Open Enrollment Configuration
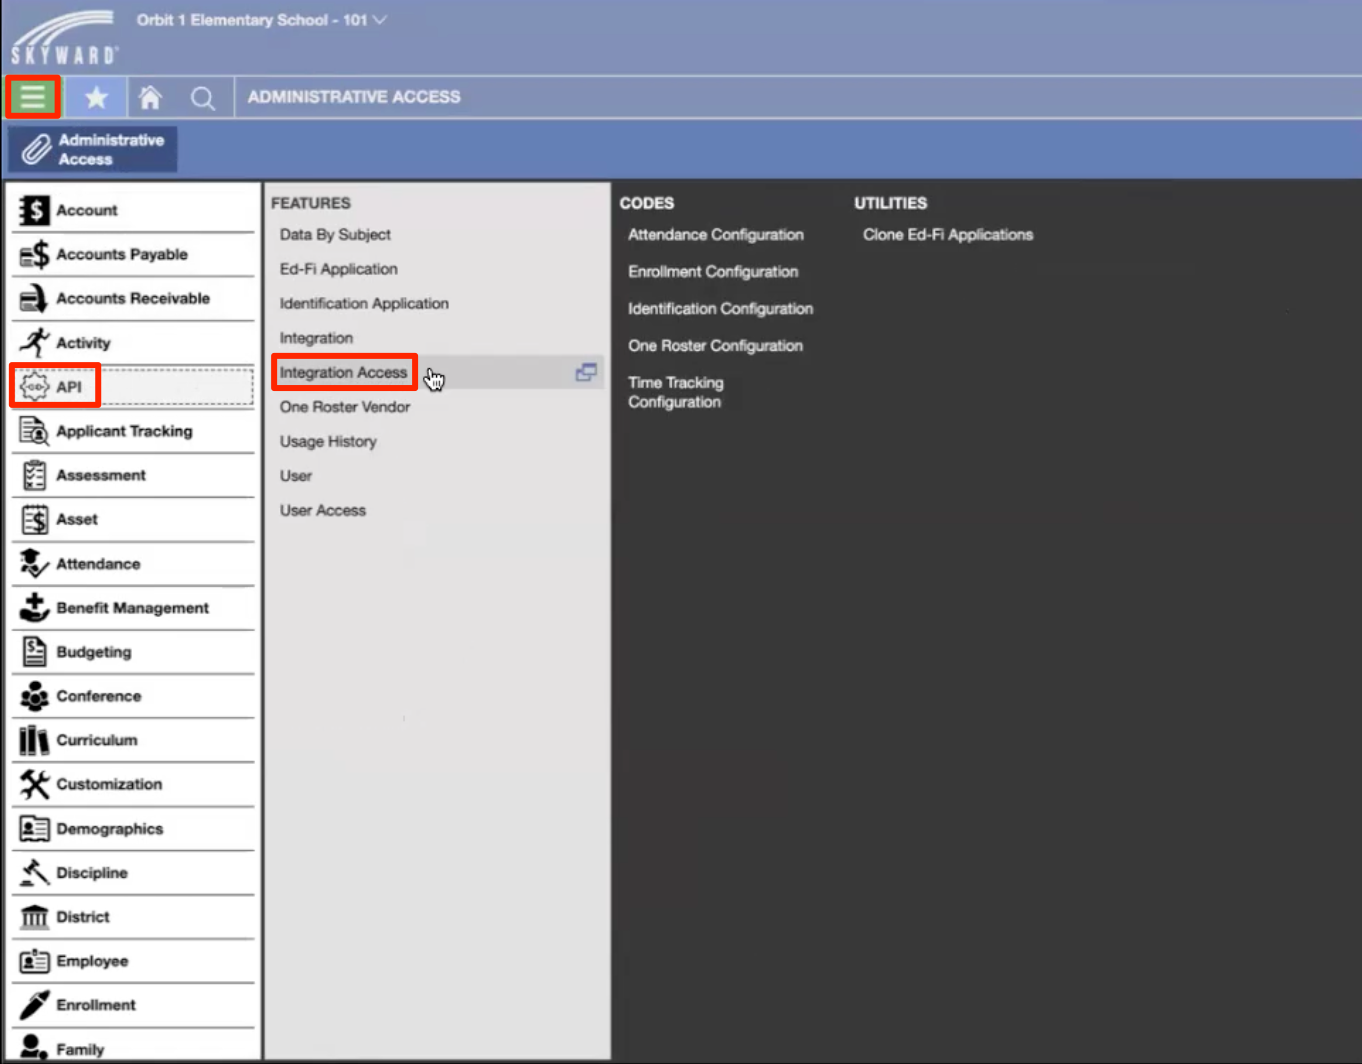 [x=713, y=271]
